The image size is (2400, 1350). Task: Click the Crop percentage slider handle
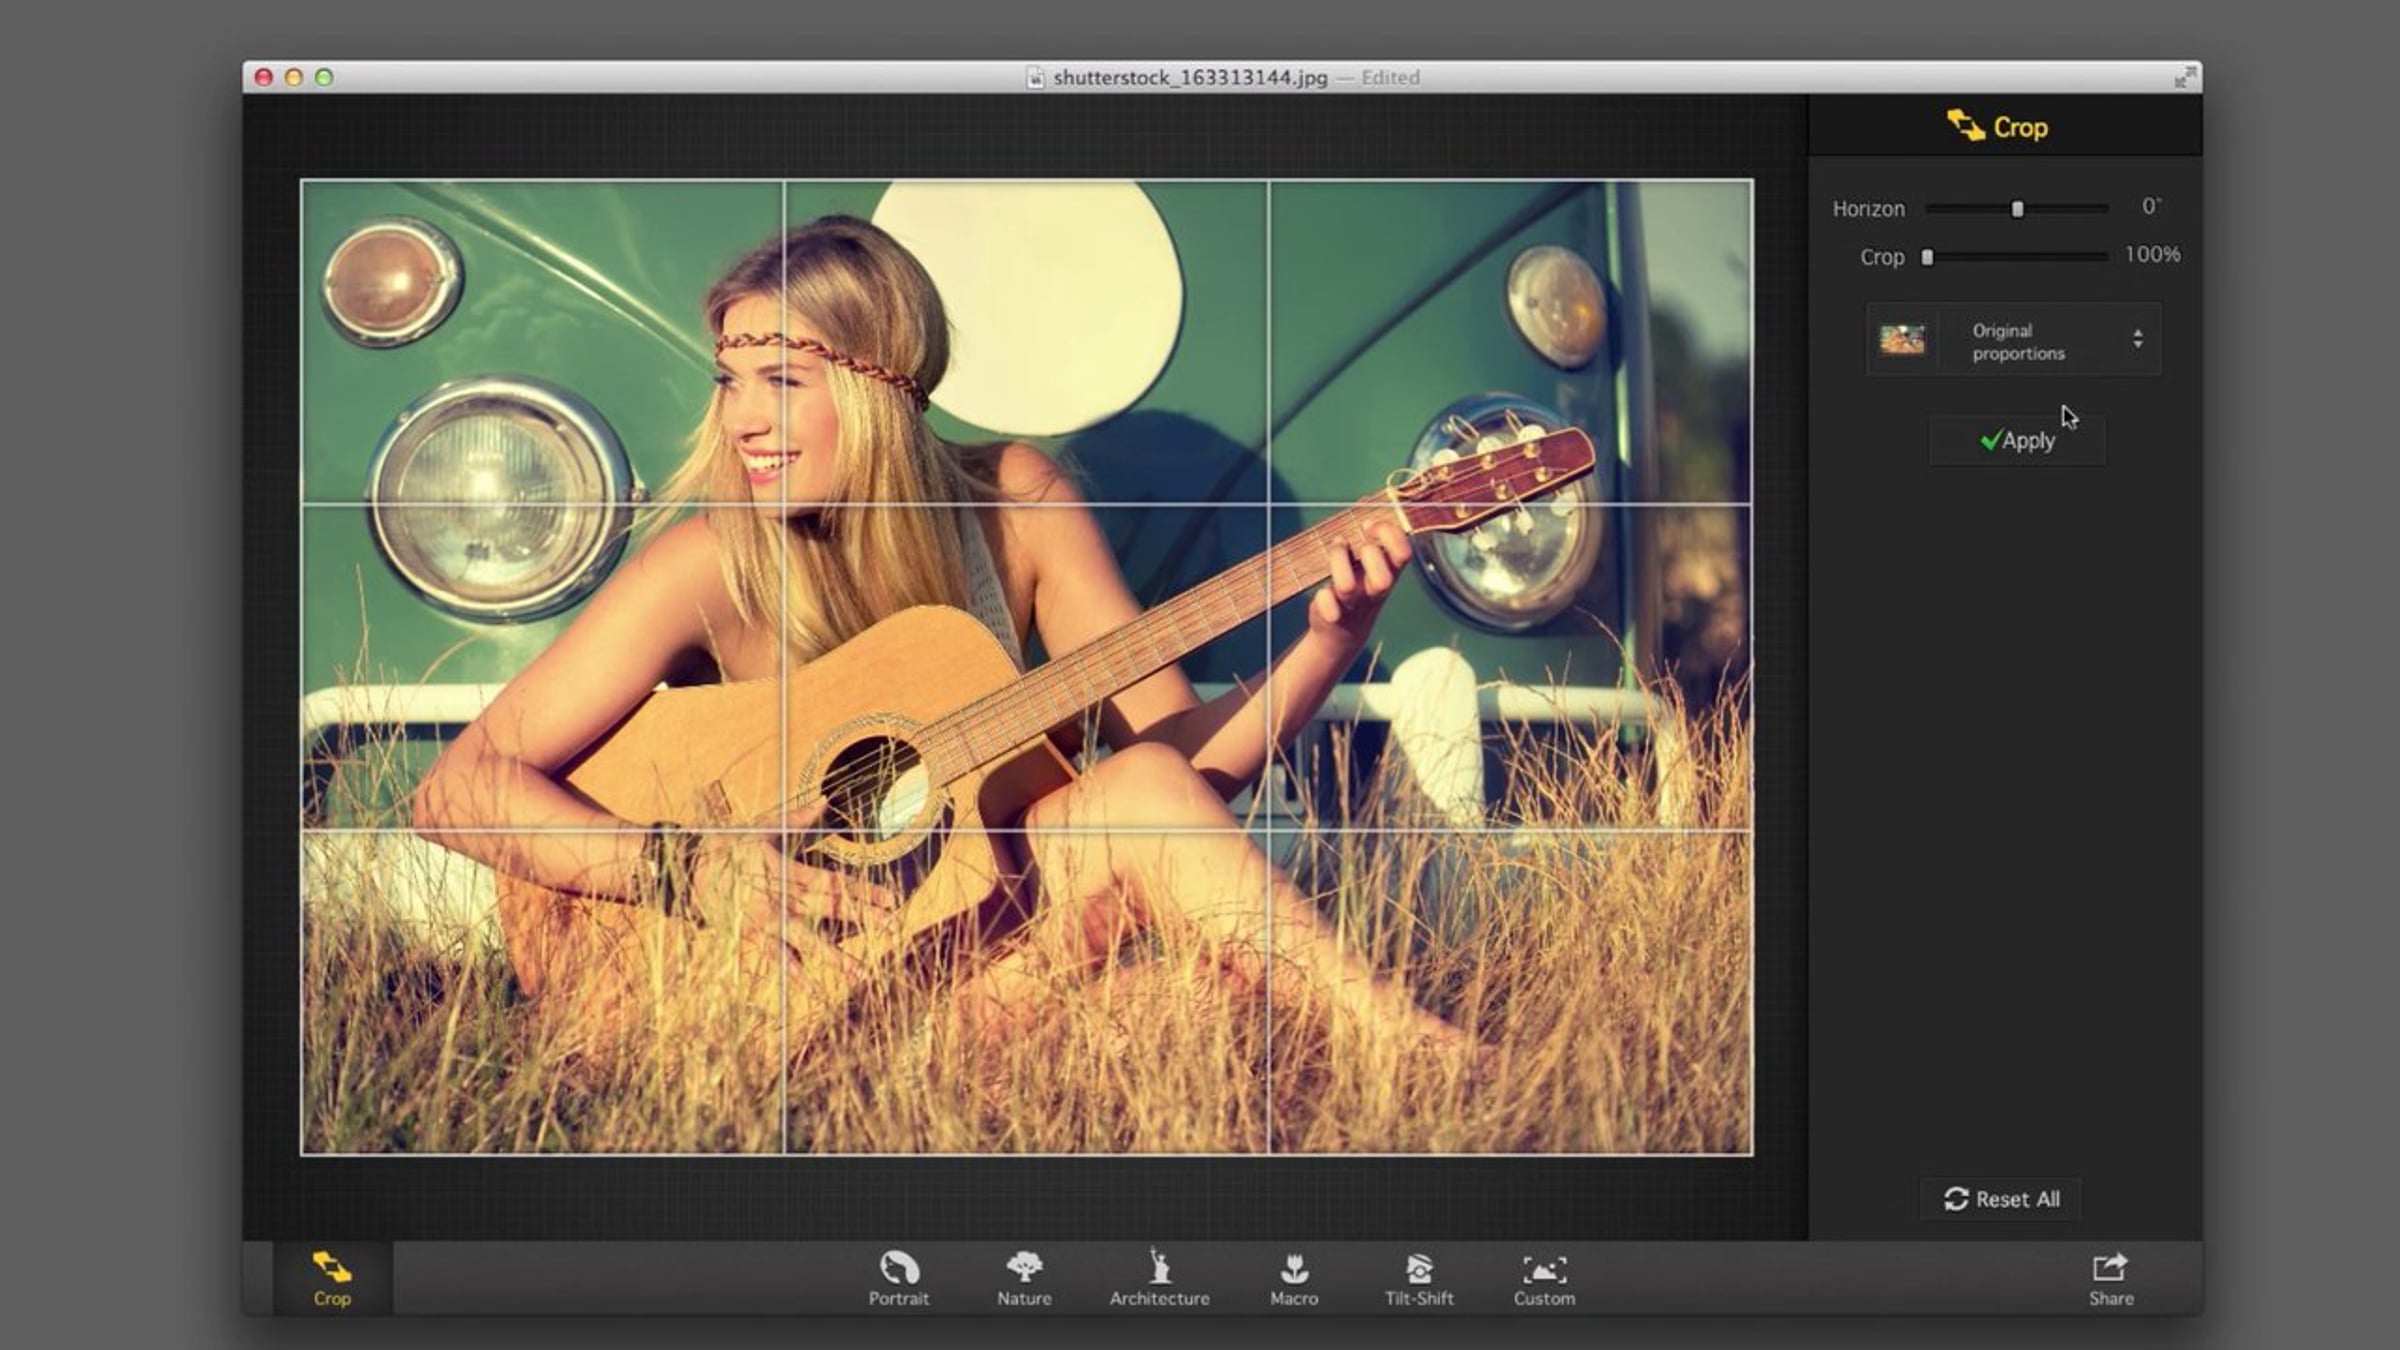[x=1927, y=257]
